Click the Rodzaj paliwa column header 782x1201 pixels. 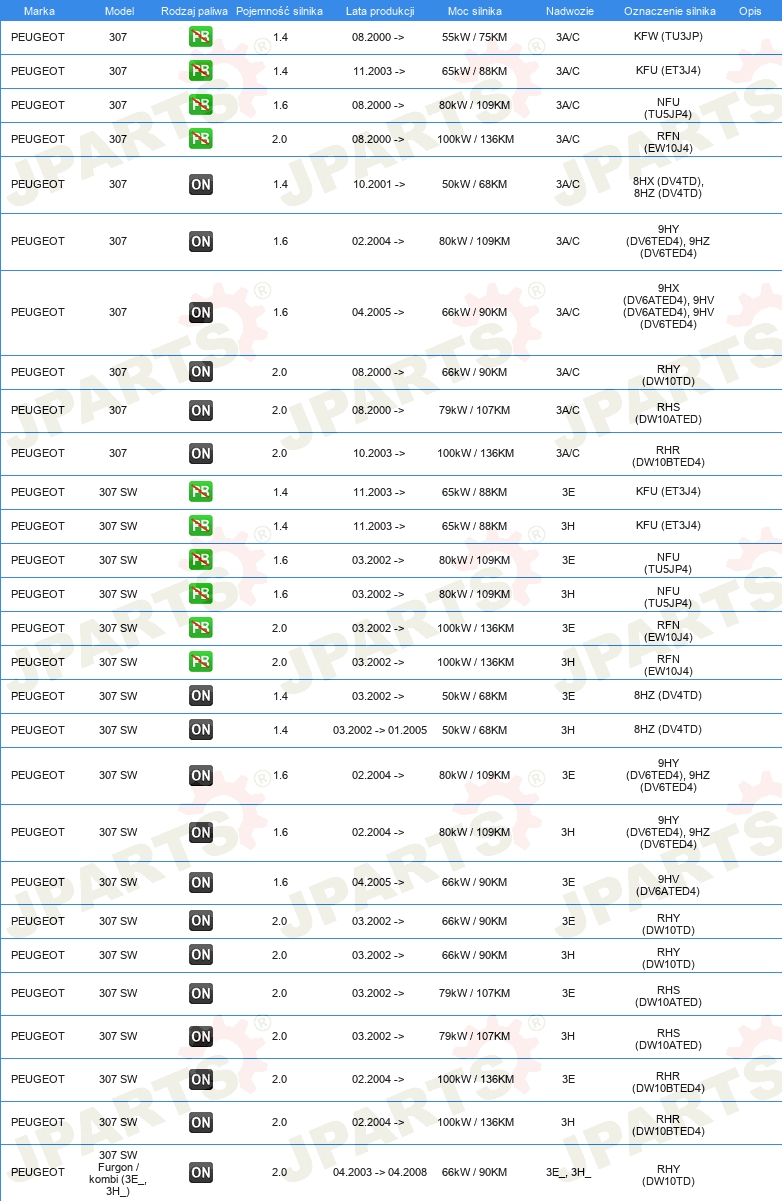[194, 11]
